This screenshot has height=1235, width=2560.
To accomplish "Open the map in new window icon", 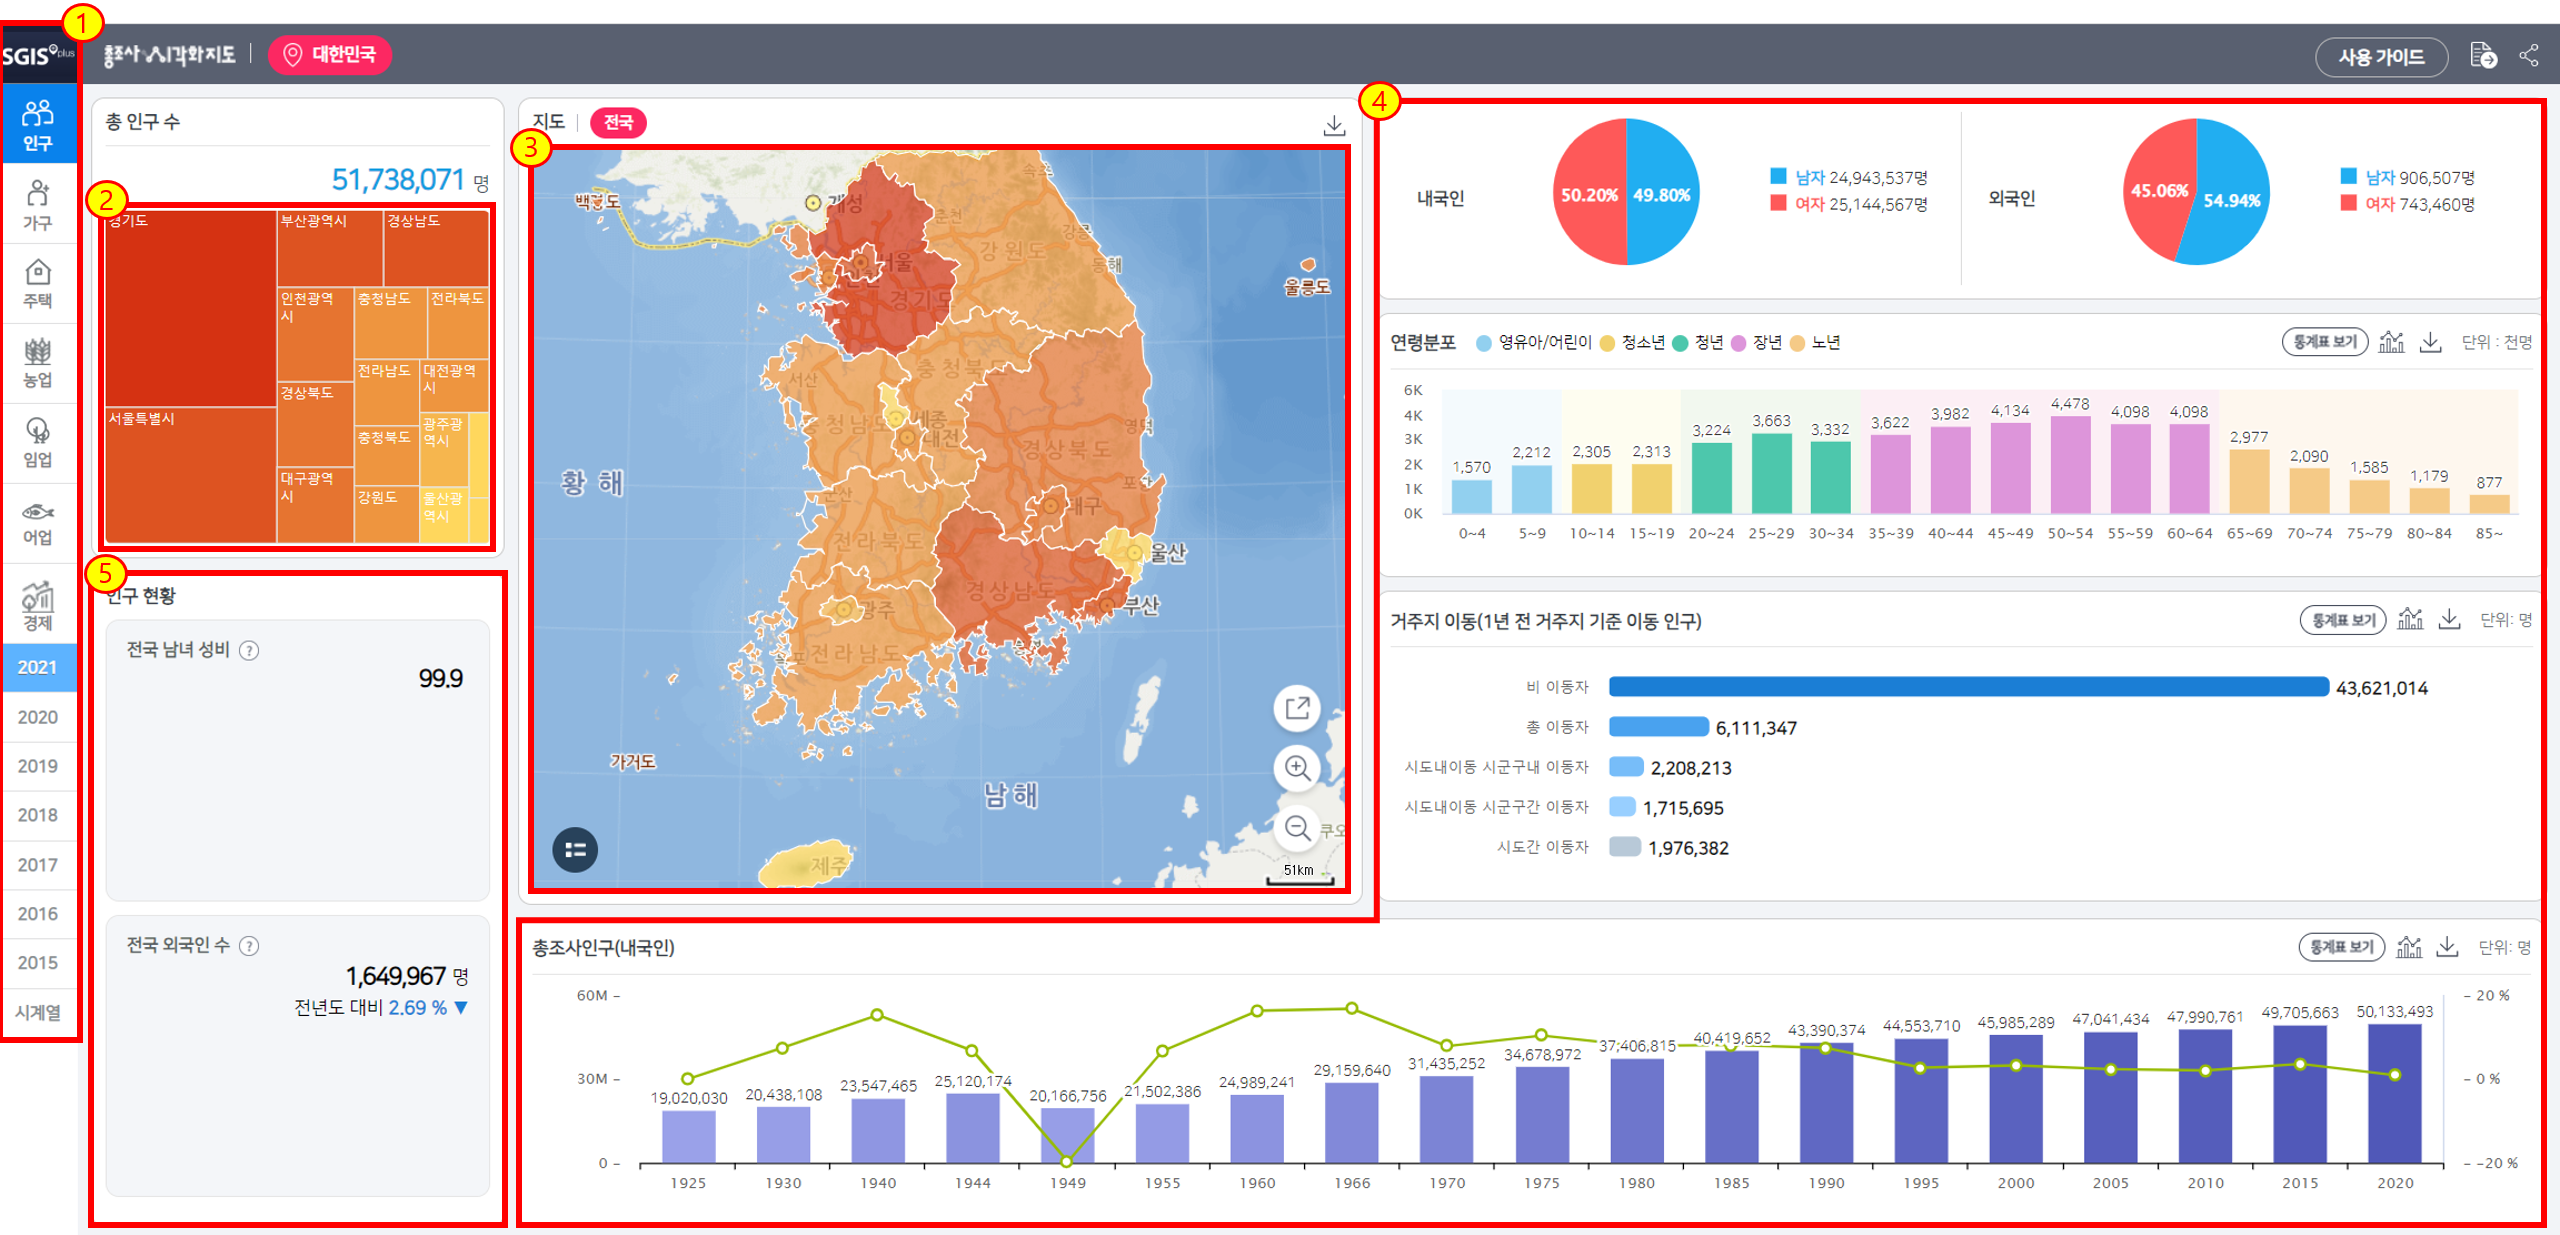I will point(1297,708).
